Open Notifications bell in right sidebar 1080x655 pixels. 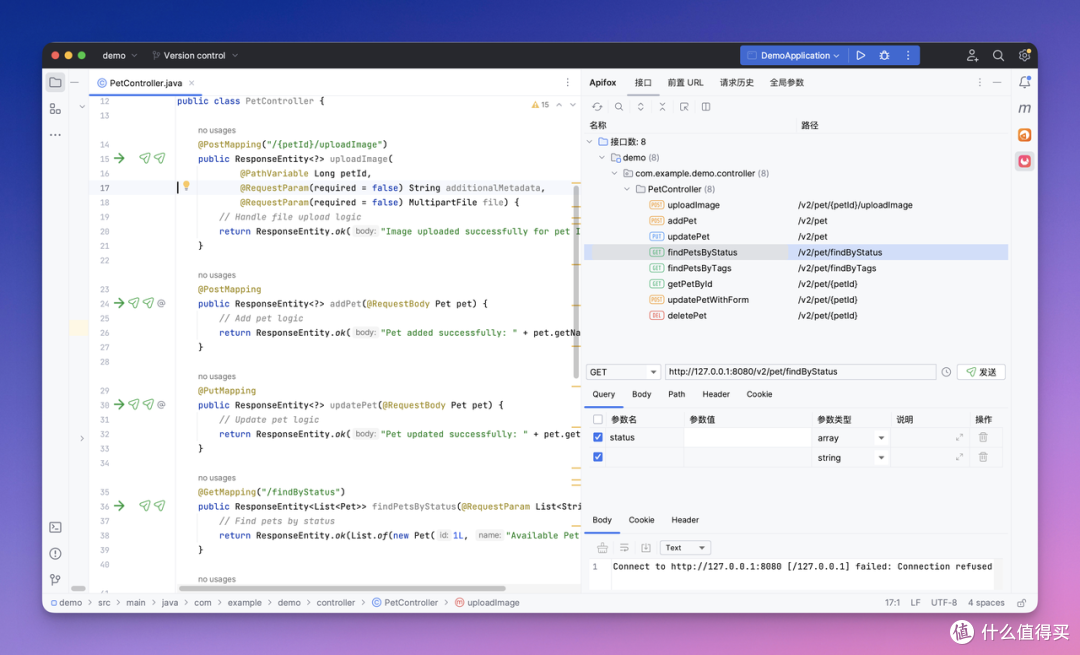tap(1025, 83)
